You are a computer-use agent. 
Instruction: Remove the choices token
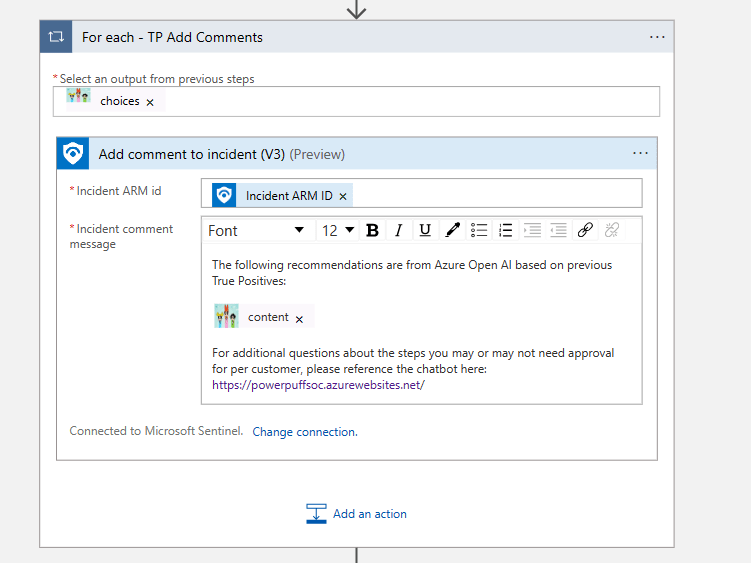(150, 102)
